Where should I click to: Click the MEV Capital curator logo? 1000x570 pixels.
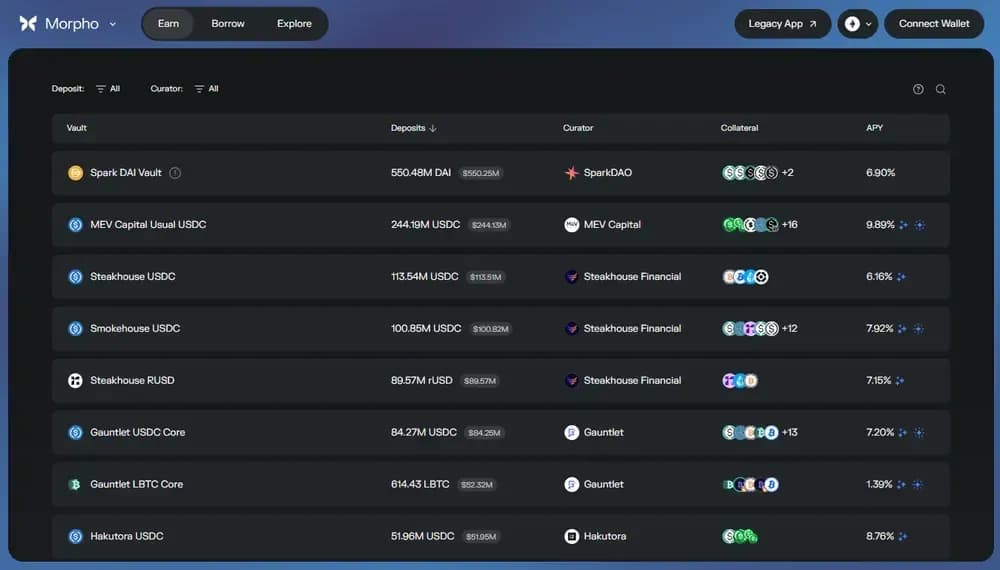[571, 224]
